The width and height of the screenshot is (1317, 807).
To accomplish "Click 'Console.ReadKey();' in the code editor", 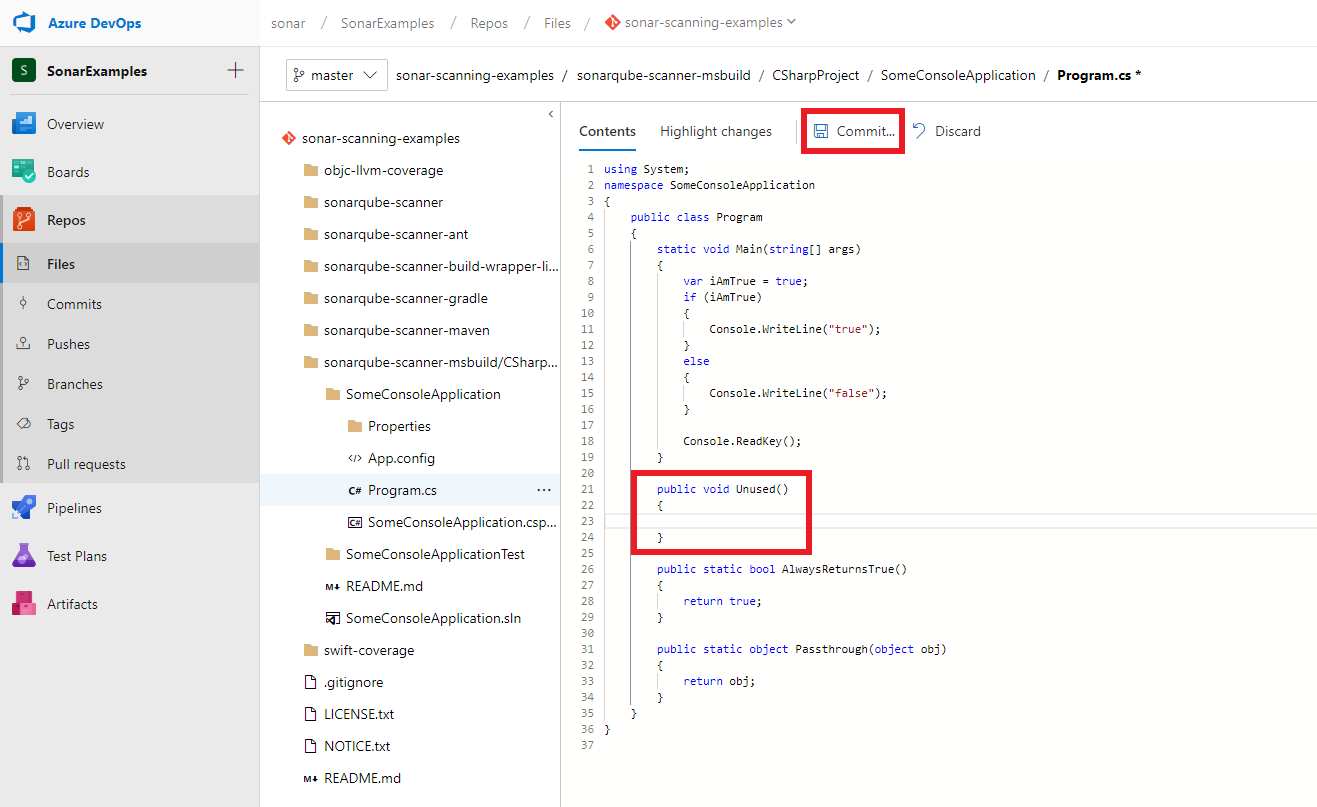I will click(x=742, y=441).
